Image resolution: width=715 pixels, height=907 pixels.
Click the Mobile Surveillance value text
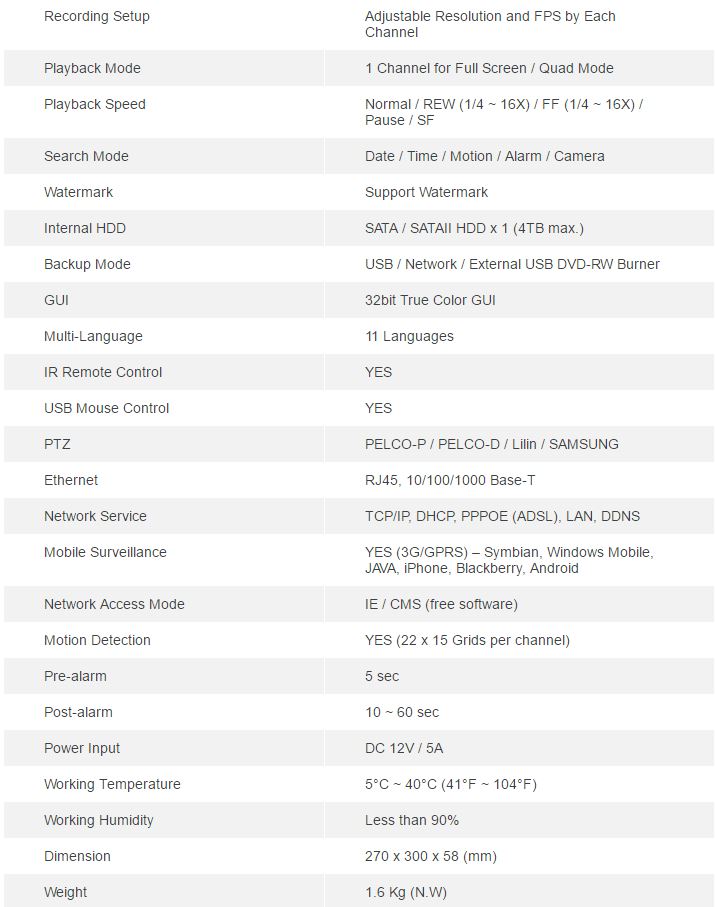pos(509,560)
